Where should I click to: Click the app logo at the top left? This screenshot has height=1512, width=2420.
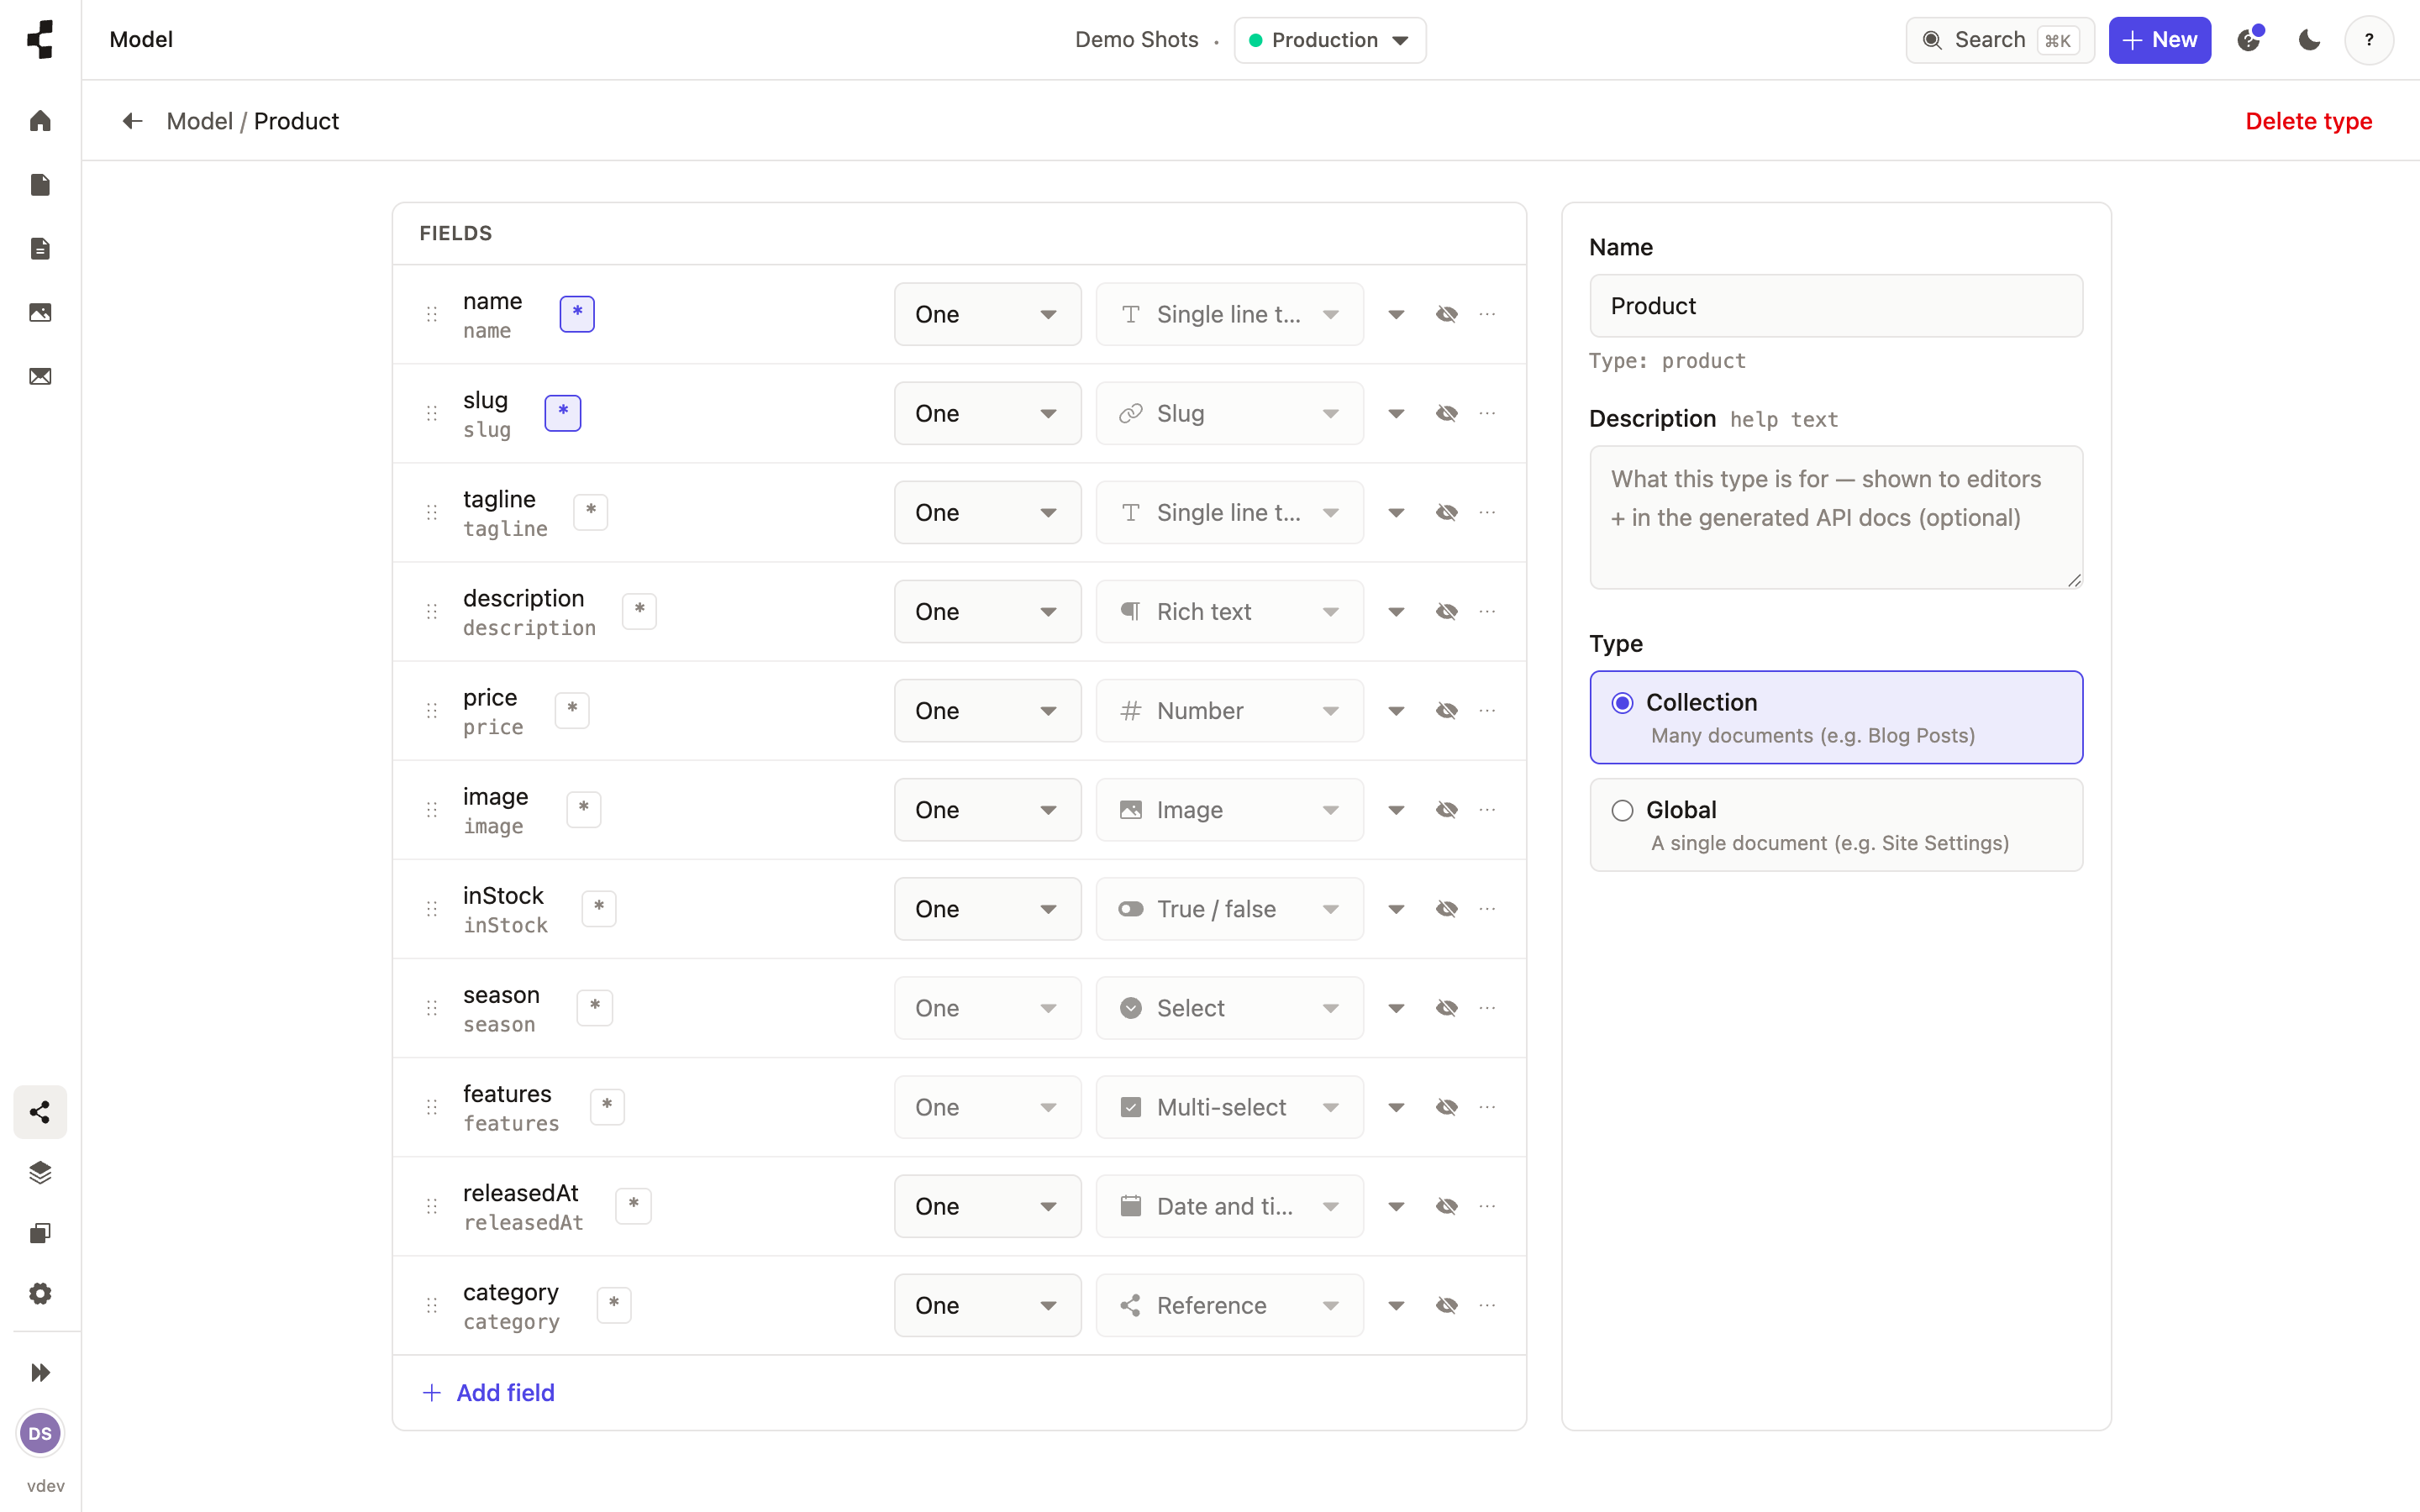click(40, 40)
